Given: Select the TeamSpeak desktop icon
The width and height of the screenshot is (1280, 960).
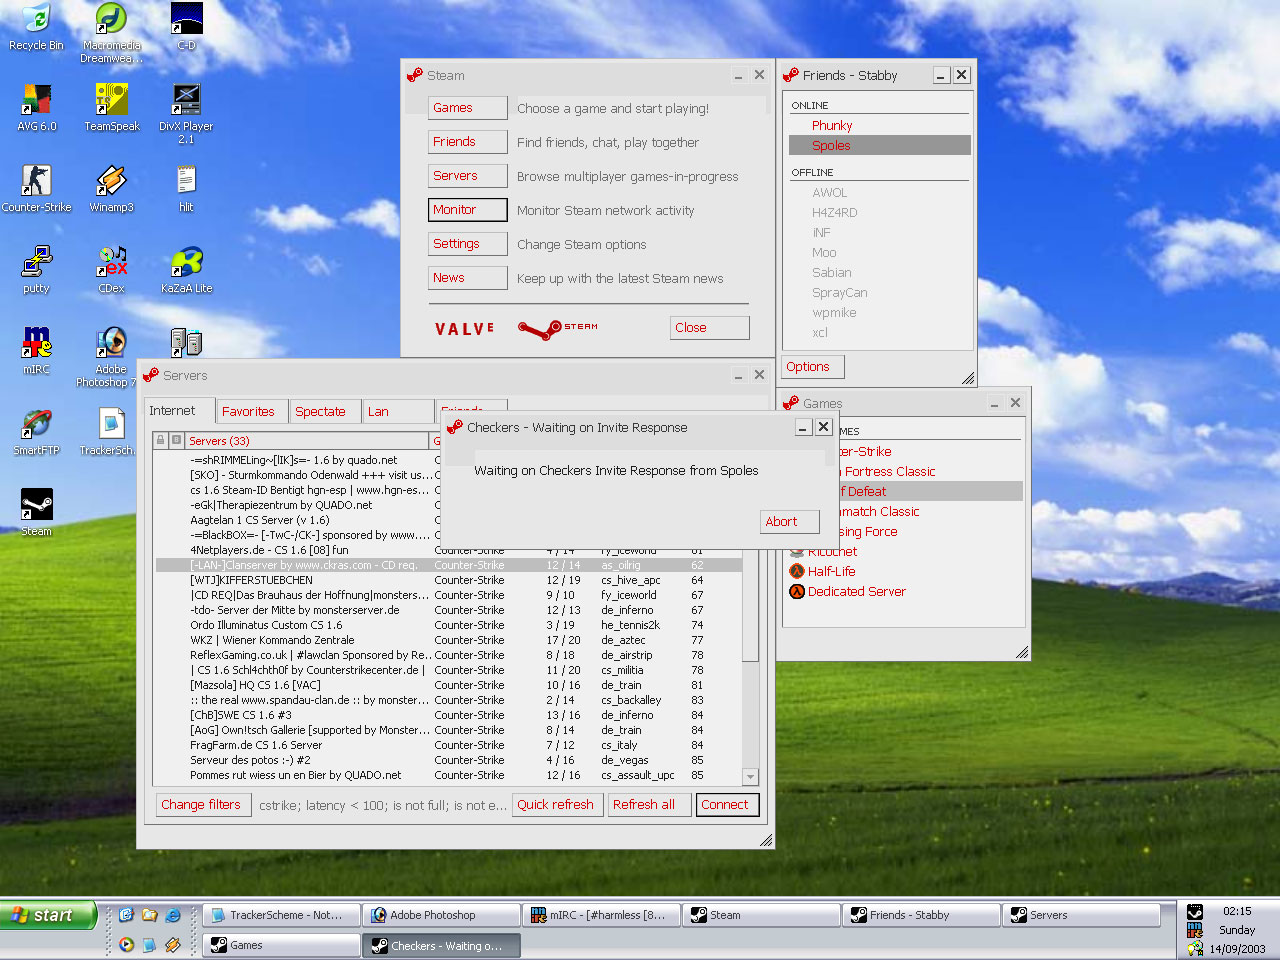Looking at the screenshot, I should 111,108.
